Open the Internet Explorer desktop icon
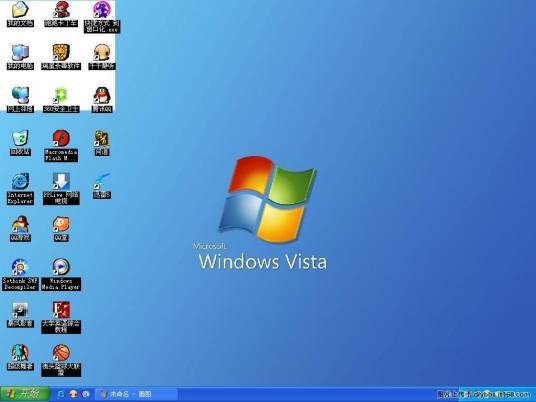Image resolution: width=536 pixels, height=402 pixels. click(20, 189)
